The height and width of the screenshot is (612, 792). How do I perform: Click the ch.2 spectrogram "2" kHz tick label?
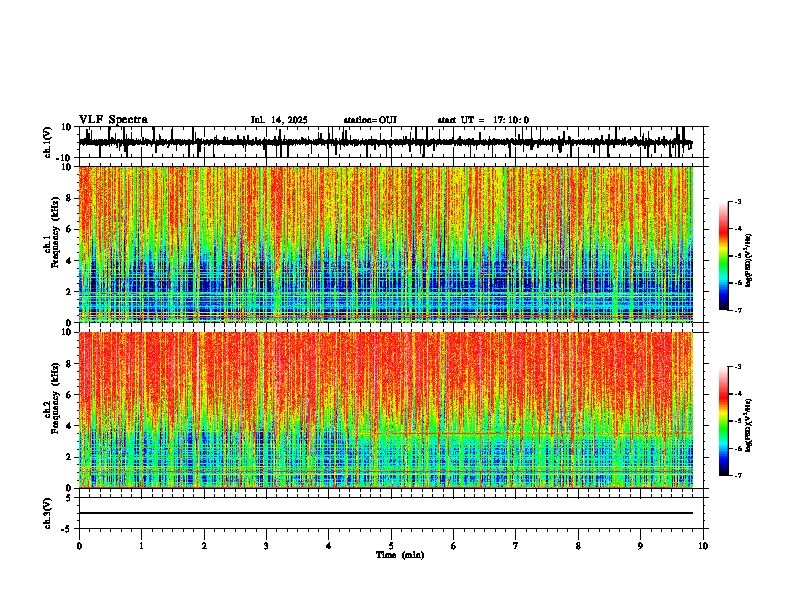(x=69, y=457)
